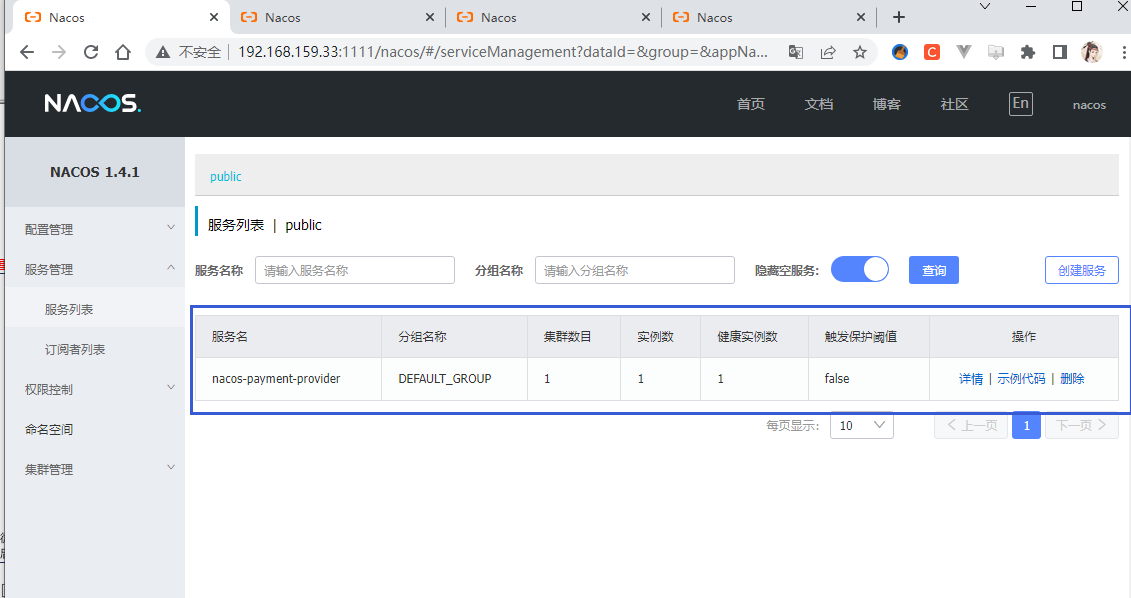Bookmark this page with star icon

coord(860,52)
